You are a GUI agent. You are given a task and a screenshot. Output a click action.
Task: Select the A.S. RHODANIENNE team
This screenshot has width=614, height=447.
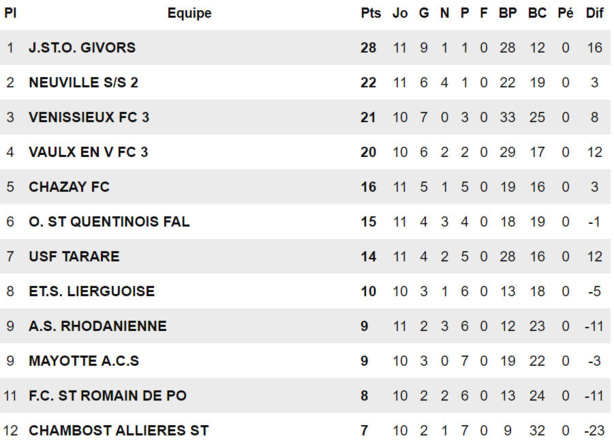coord(98,326)
